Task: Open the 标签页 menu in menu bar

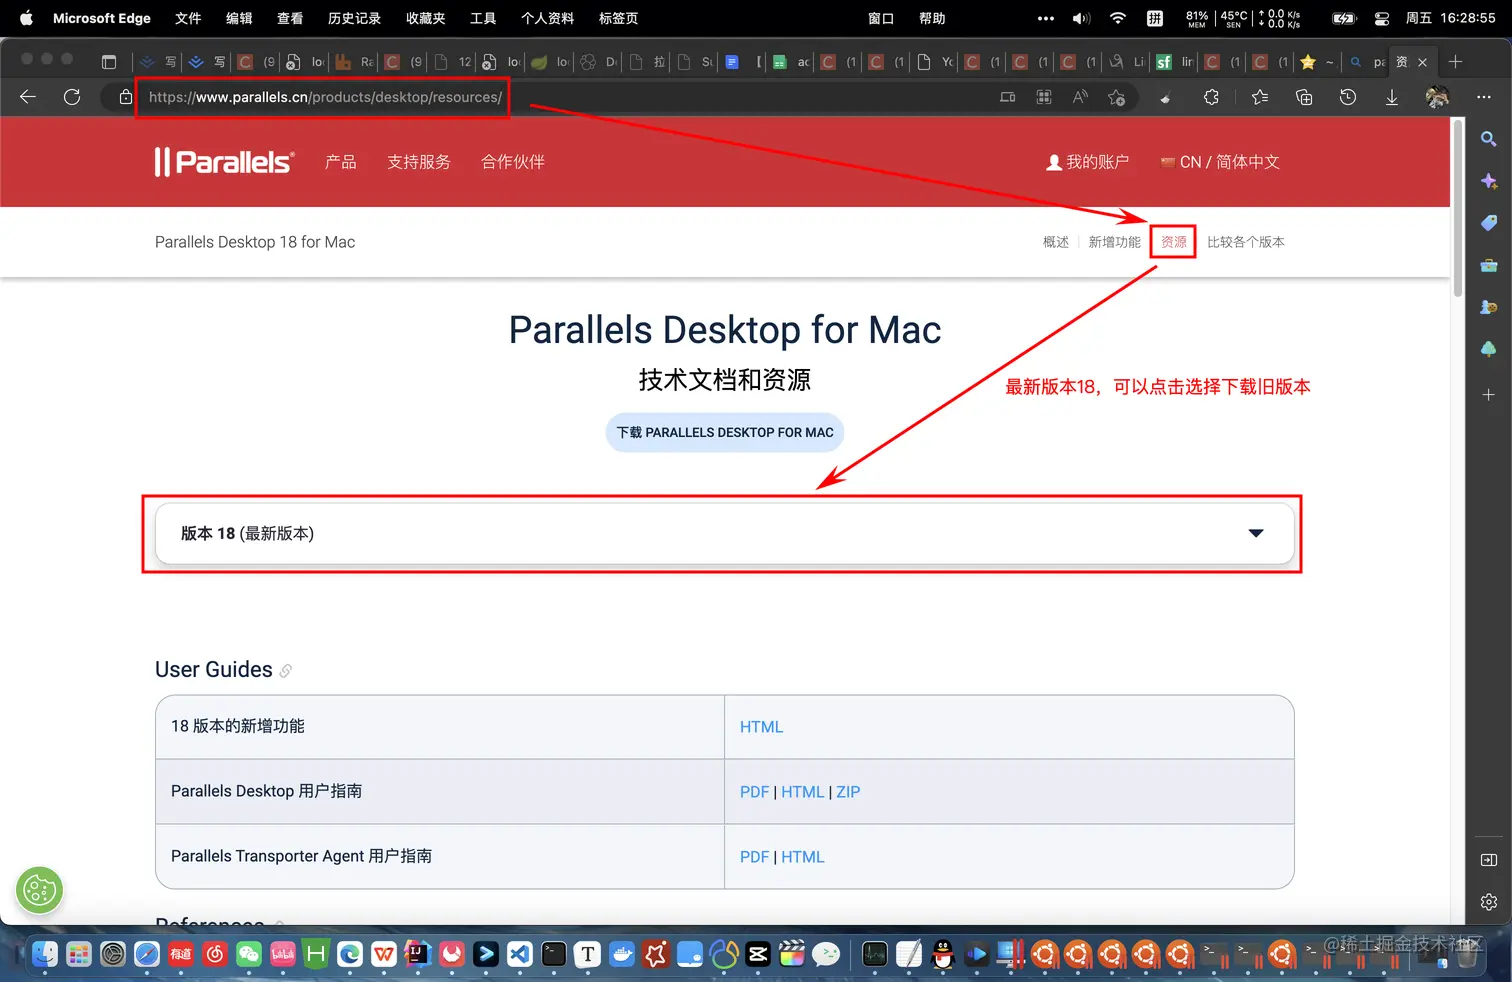Action: [618, 18]
